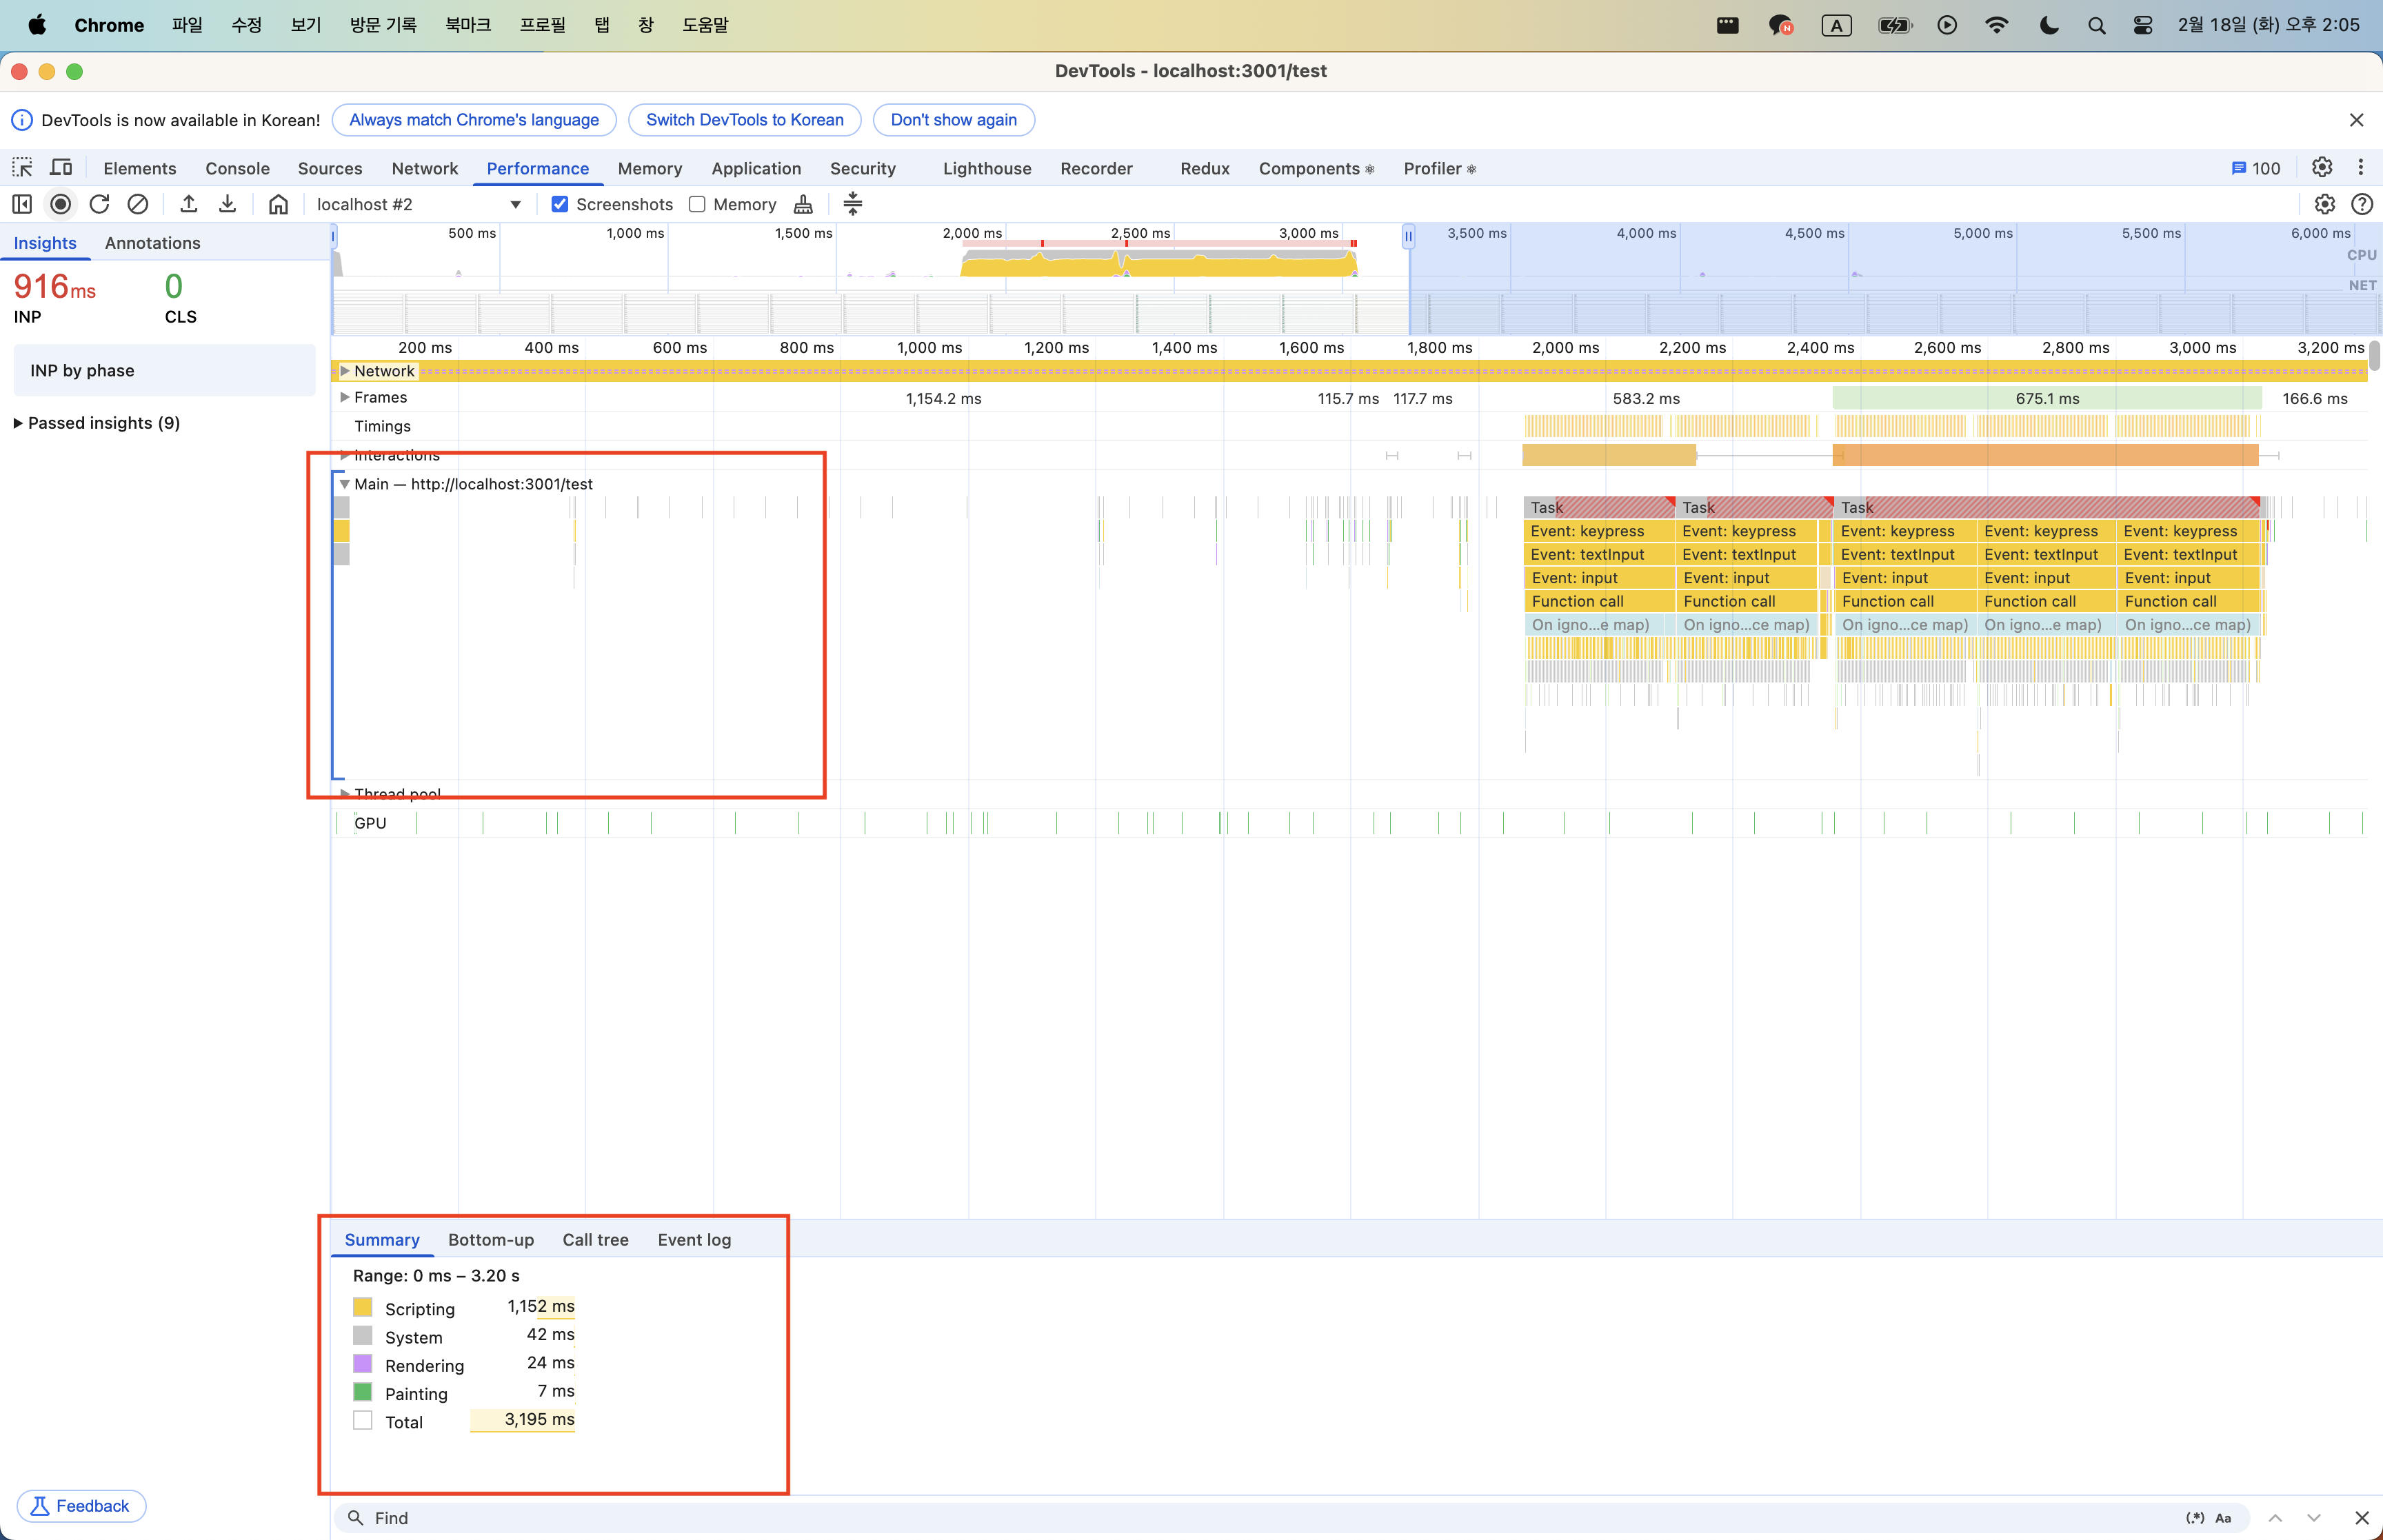The image size is (2383, 1540).
Task: Click the Record button in Performance toolbar
Action: coord(61,204)
